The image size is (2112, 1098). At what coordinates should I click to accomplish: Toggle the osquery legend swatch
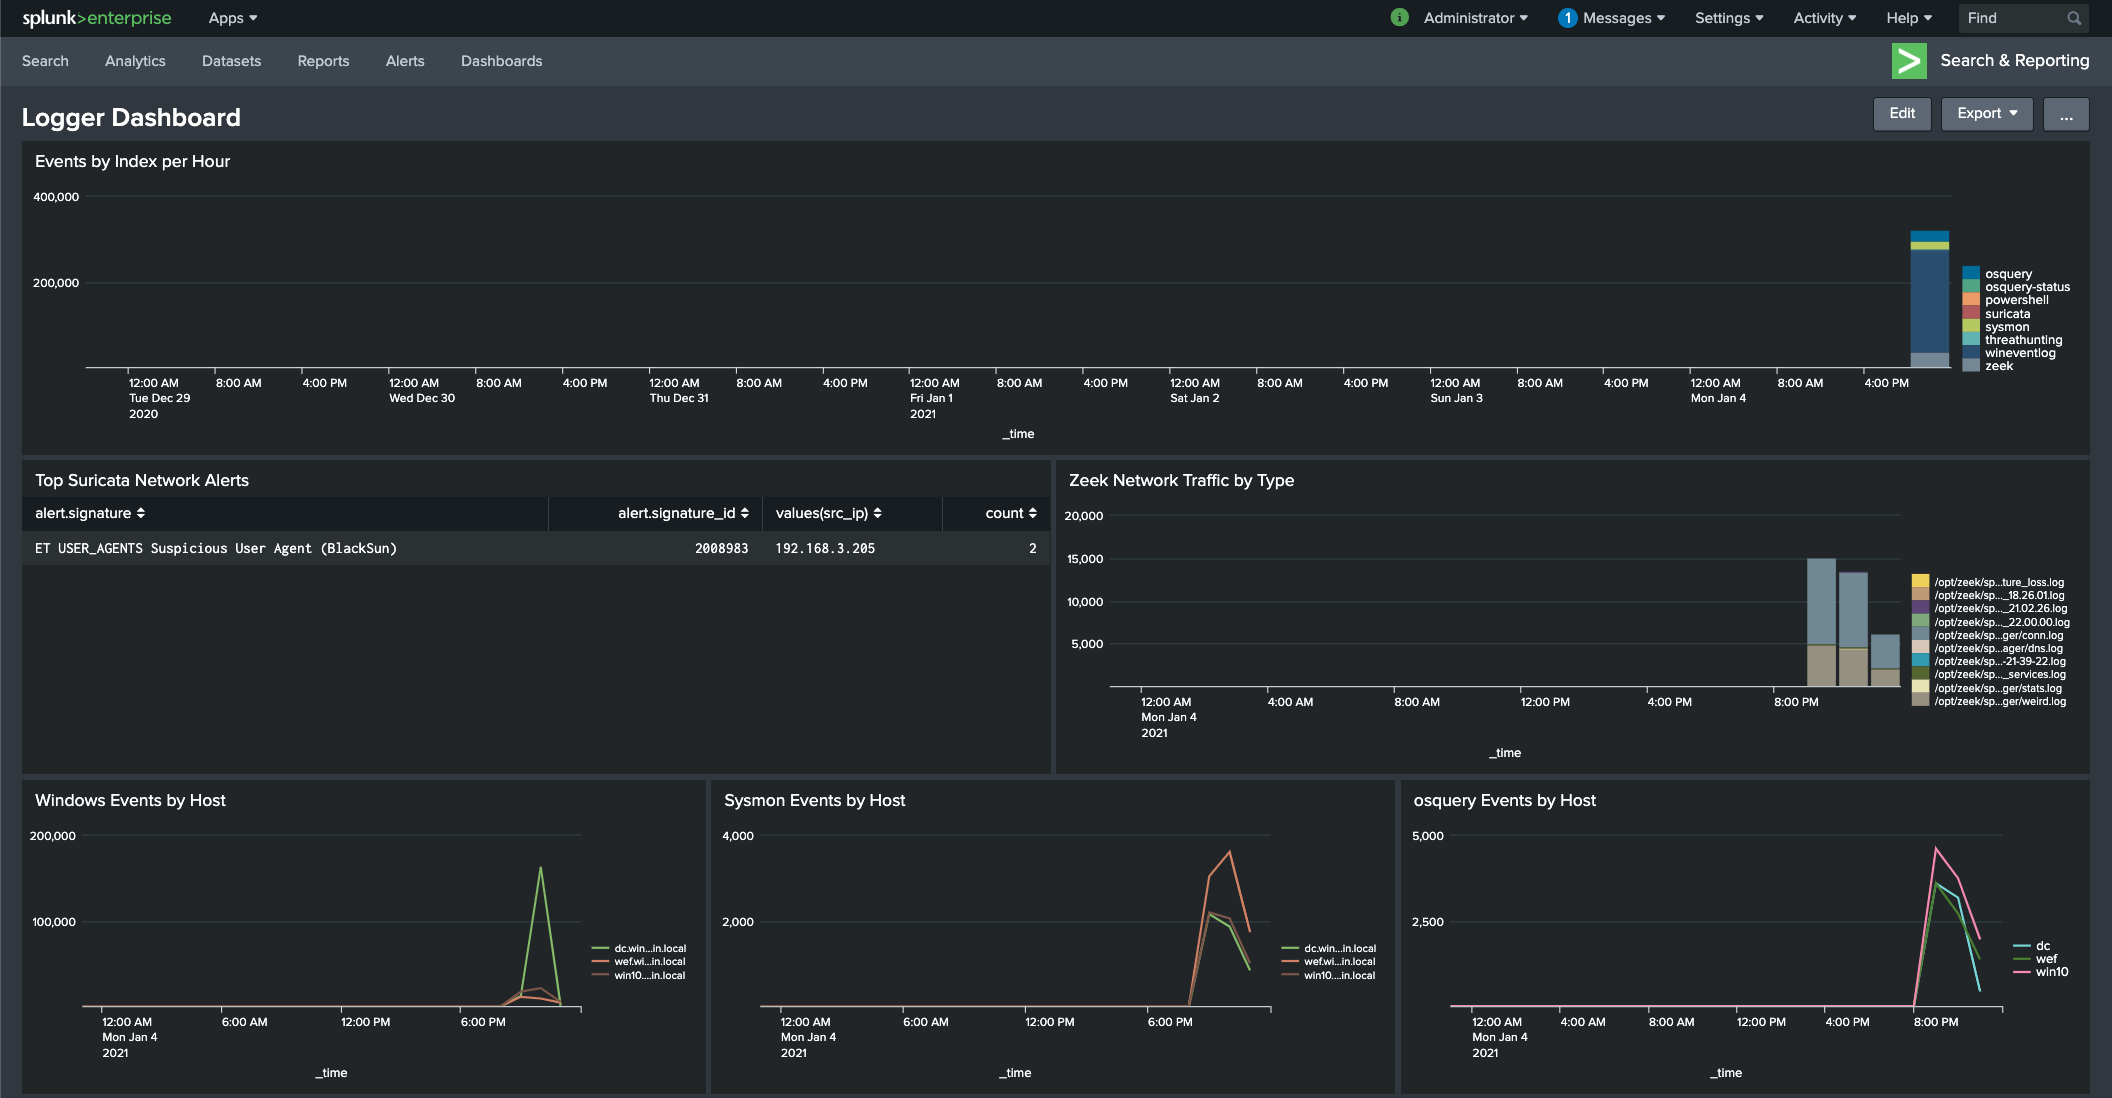tap(1970, 273)
